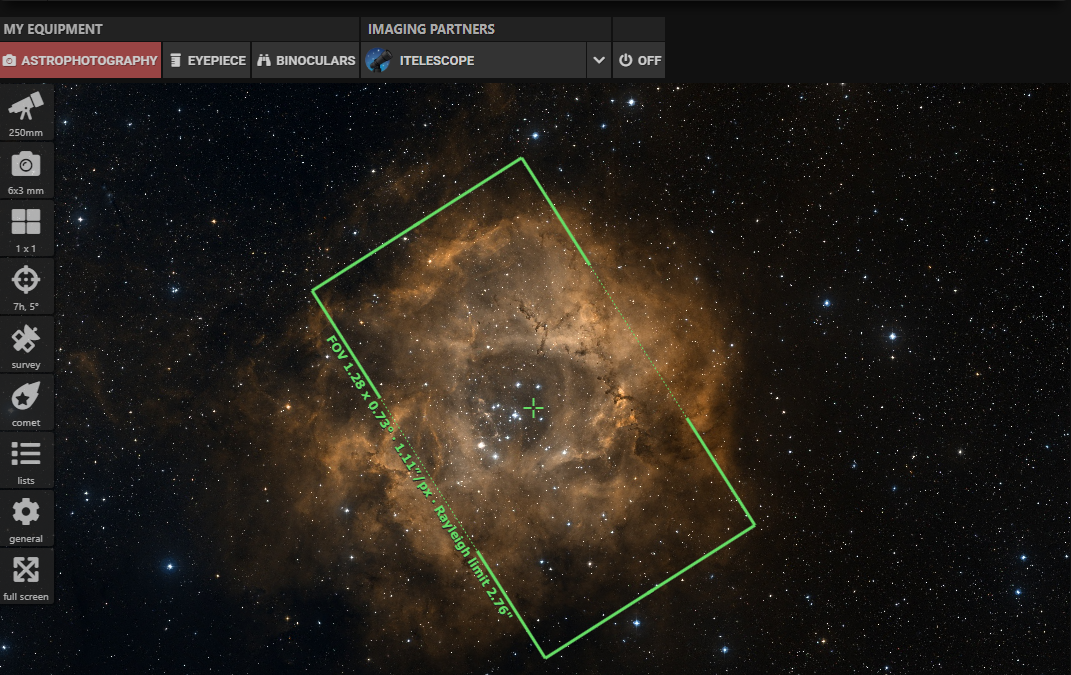The width and height of the screenshot is (1071, 675).
Task: Select the Astrophotography mode tab
Action: [80, 60]
